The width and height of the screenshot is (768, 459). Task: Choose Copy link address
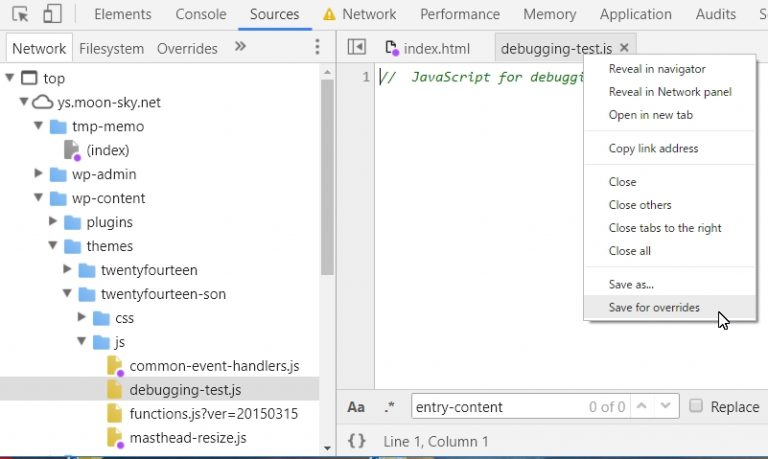click(x=670, y=148)
